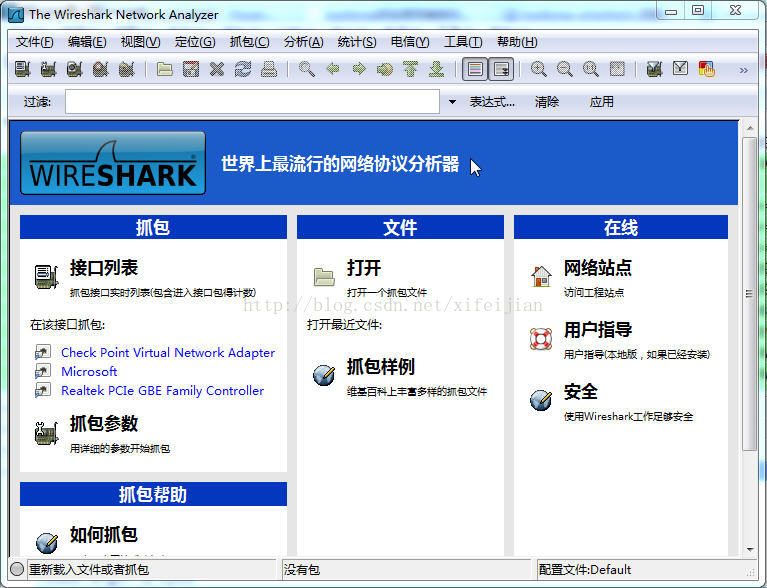The height and width of the screenshot is (588, 767).
Task: Select Check Point Virtual Network Adapter interface
Action: tap(168, 353)
